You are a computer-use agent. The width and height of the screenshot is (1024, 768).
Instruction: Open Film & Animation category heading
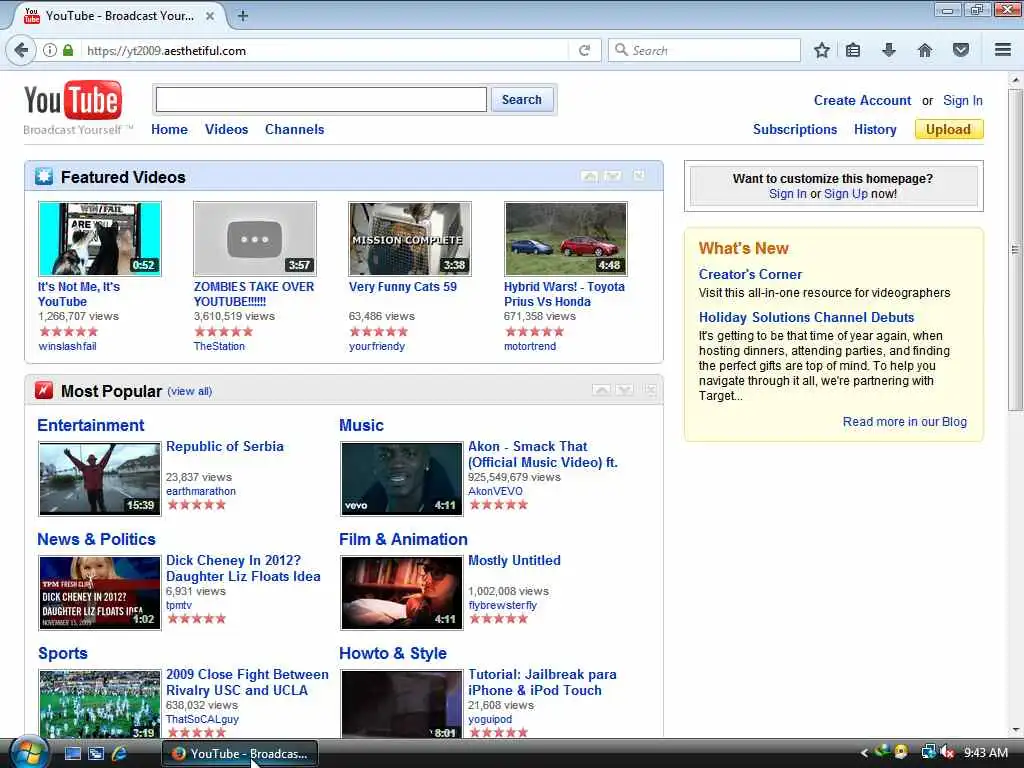(x=403, y=539)
